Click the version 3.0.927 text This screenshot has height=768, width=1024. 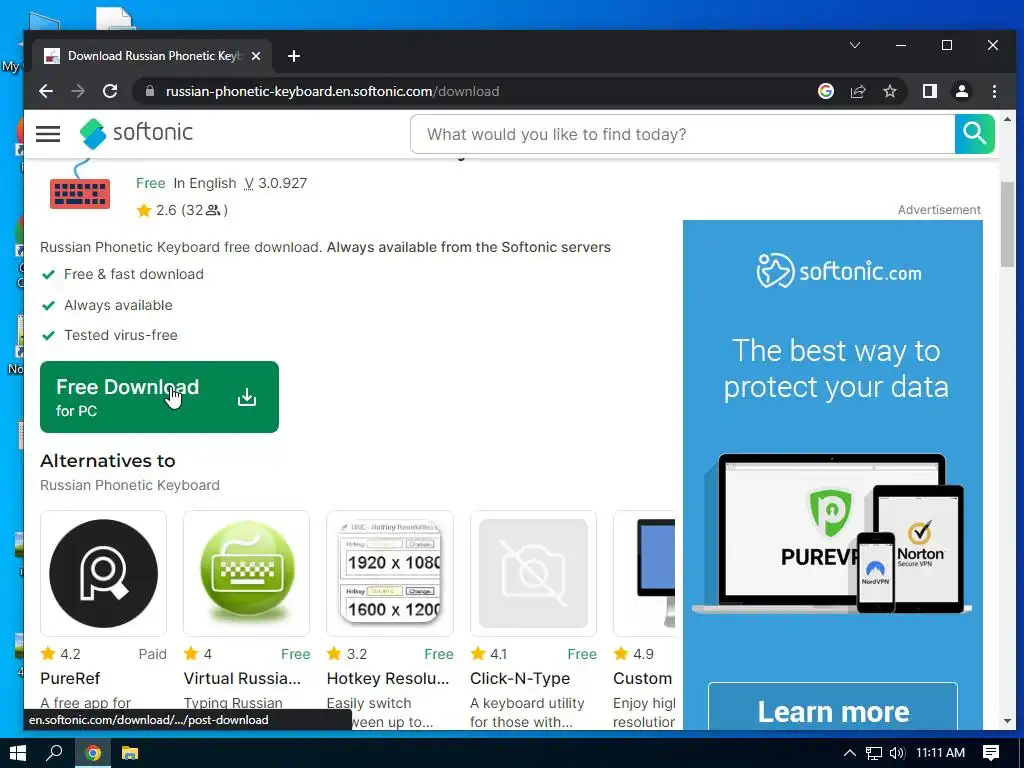pyautogui.click(x=282, y=184)
